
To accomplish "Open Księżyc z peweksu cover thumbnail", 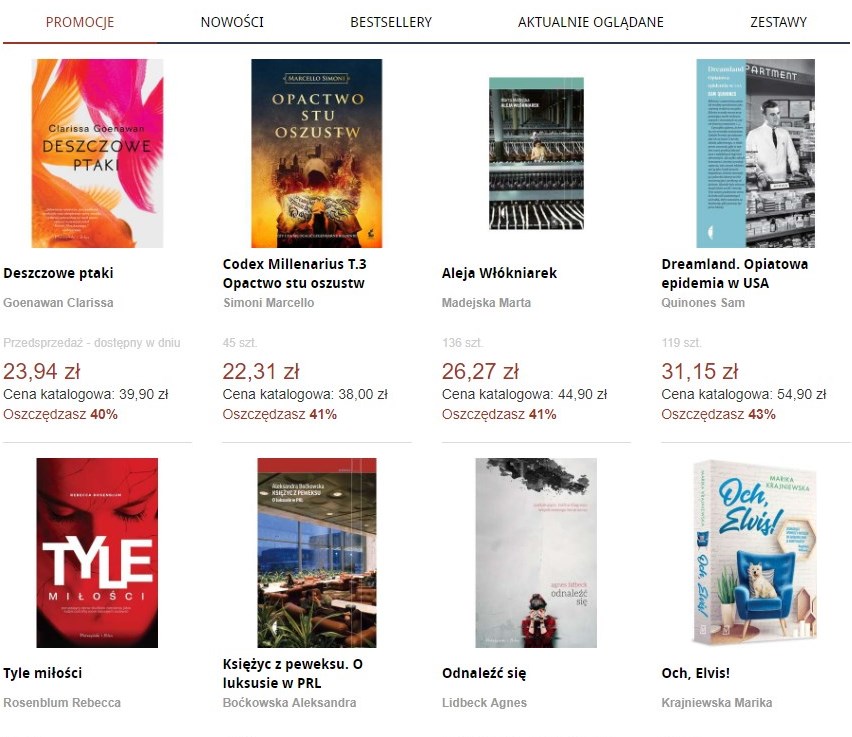I will click(317, 553).
